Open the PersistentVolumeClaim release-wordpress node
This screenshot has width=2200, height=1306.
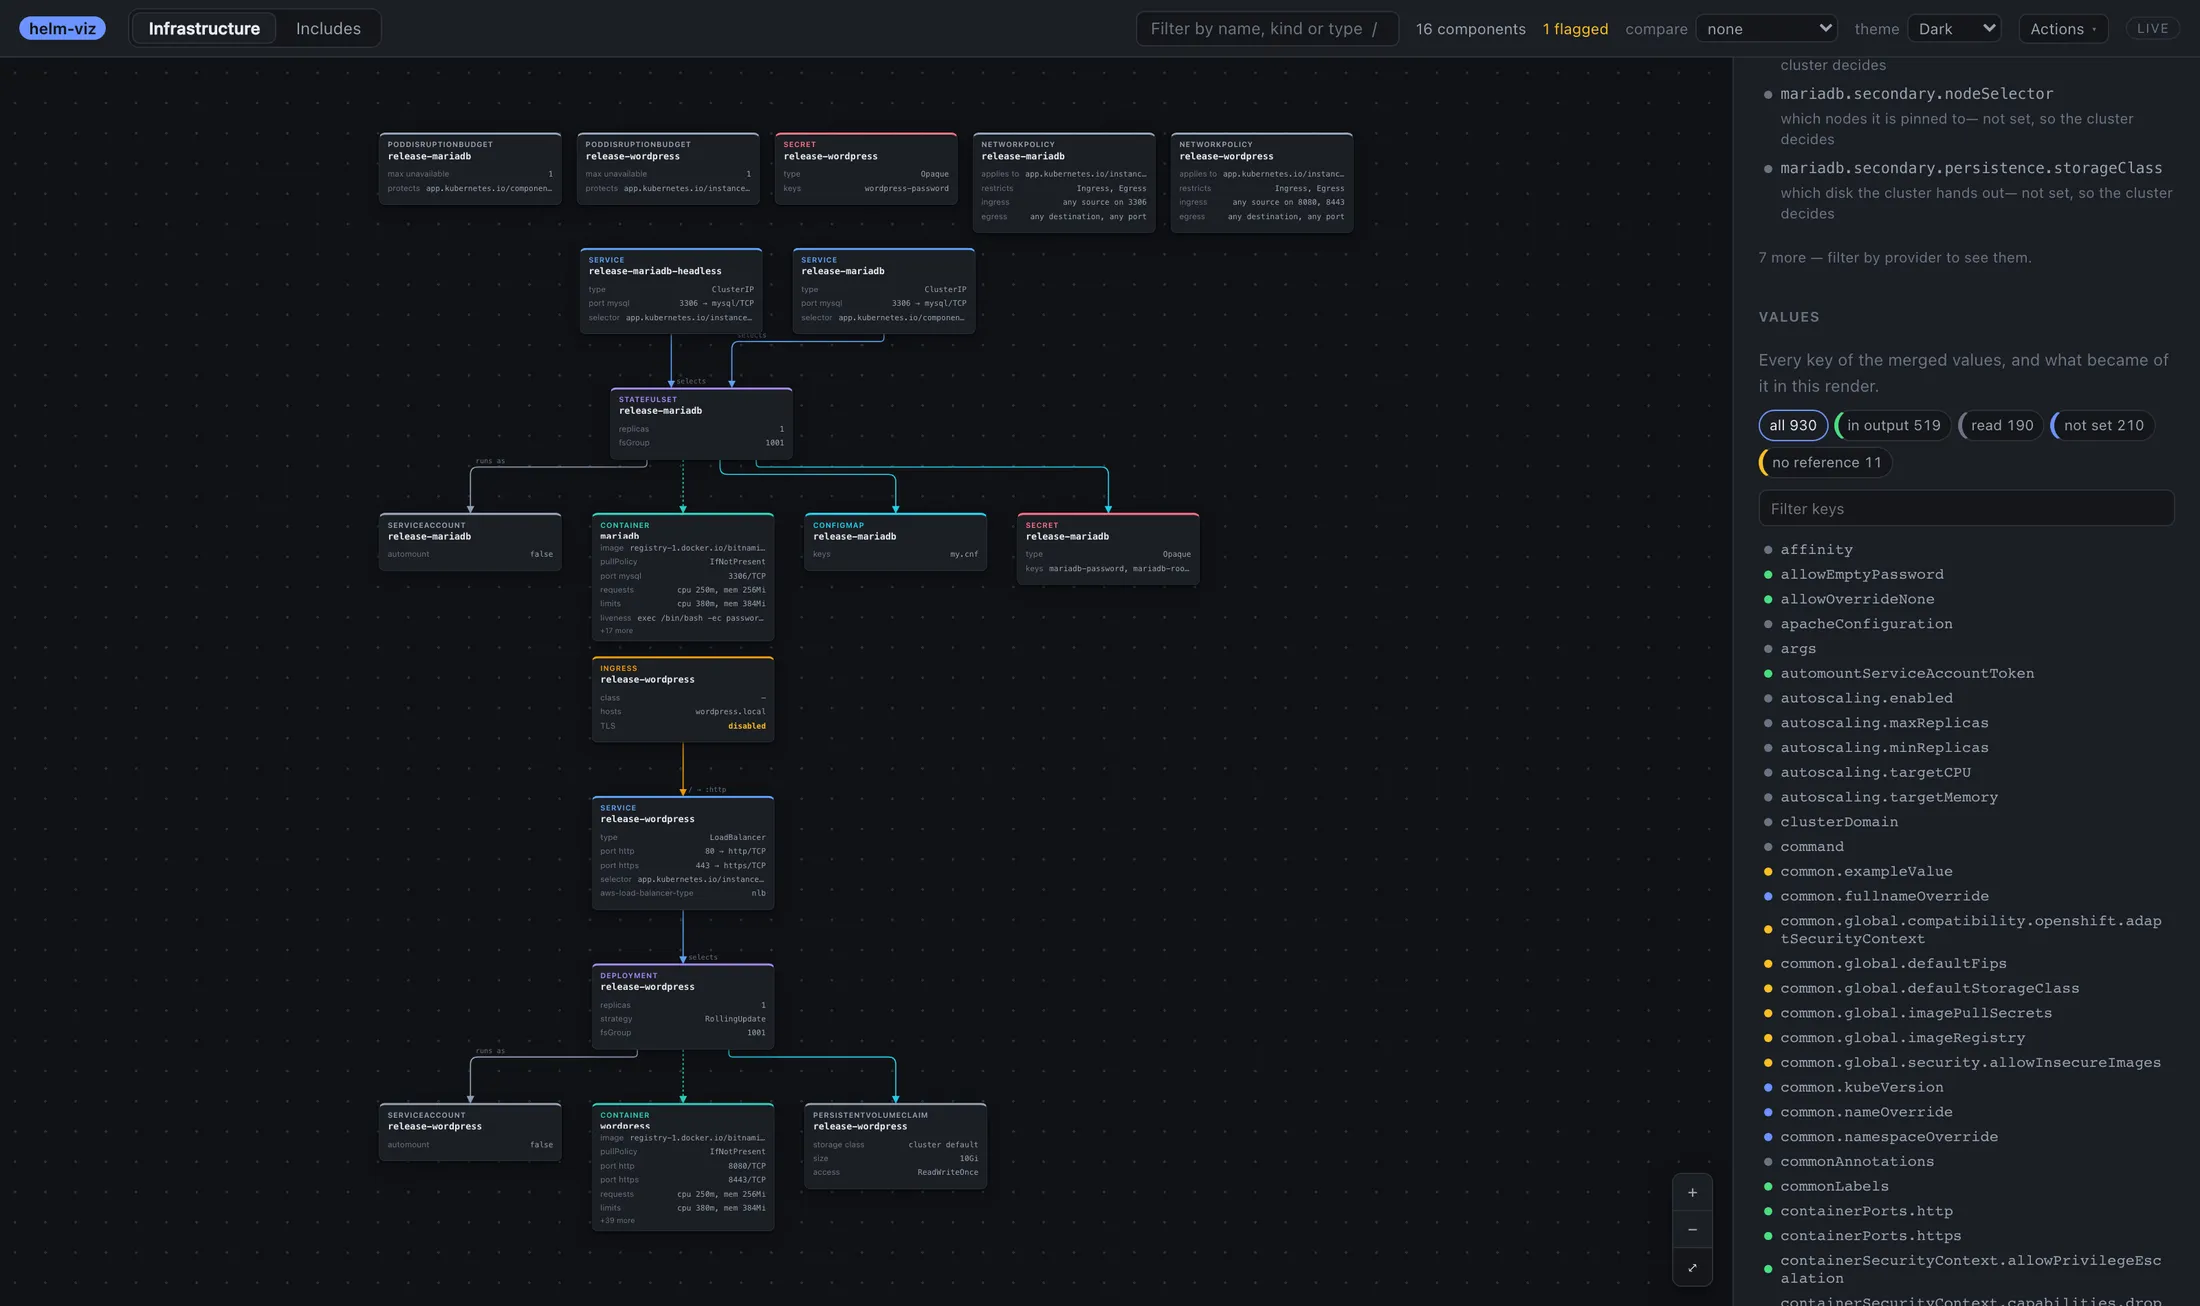895,1146
